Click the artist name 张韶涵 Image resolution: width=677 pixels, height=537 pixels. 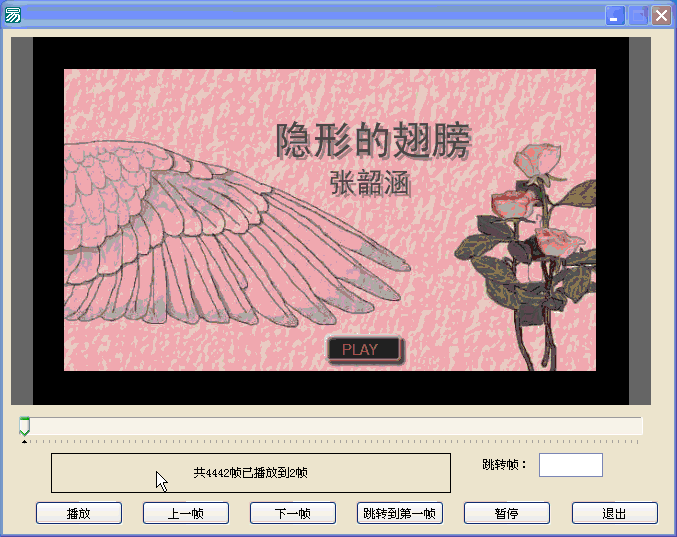[370, 183]
